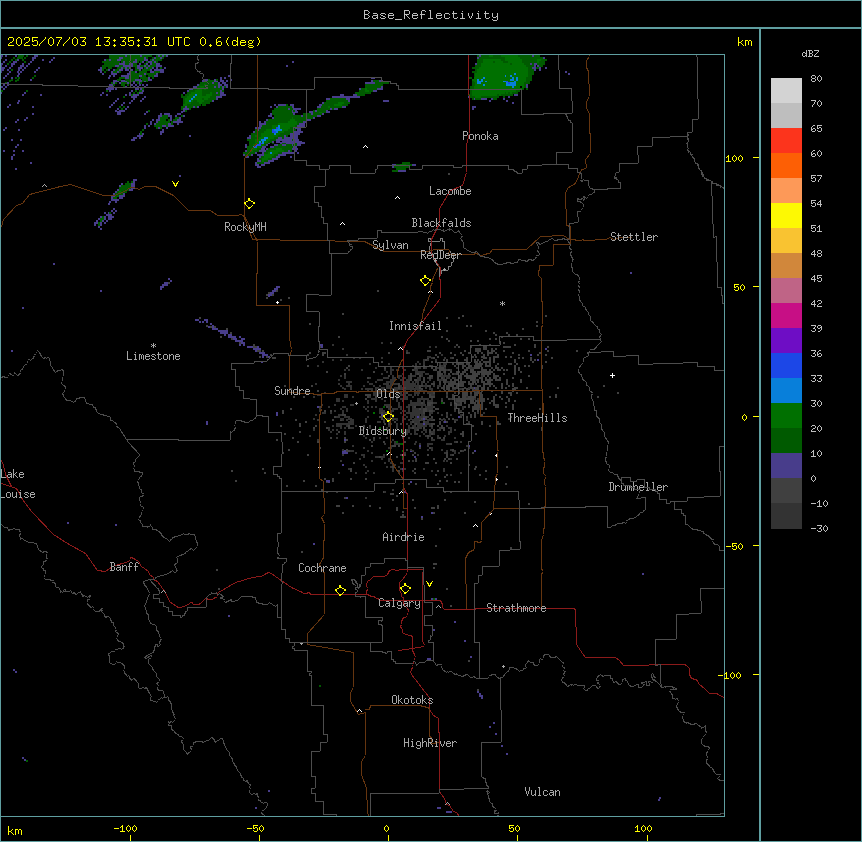Click the Drumheller label
Screen dimensions: 862x842
tap(638, 487)
